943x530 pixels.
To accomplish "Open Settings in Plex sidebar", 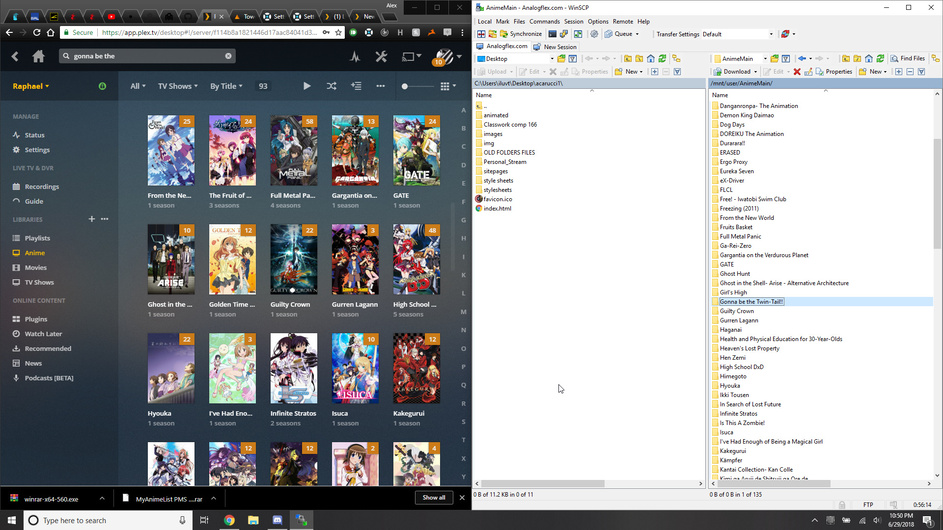I will tap(37, 150).
